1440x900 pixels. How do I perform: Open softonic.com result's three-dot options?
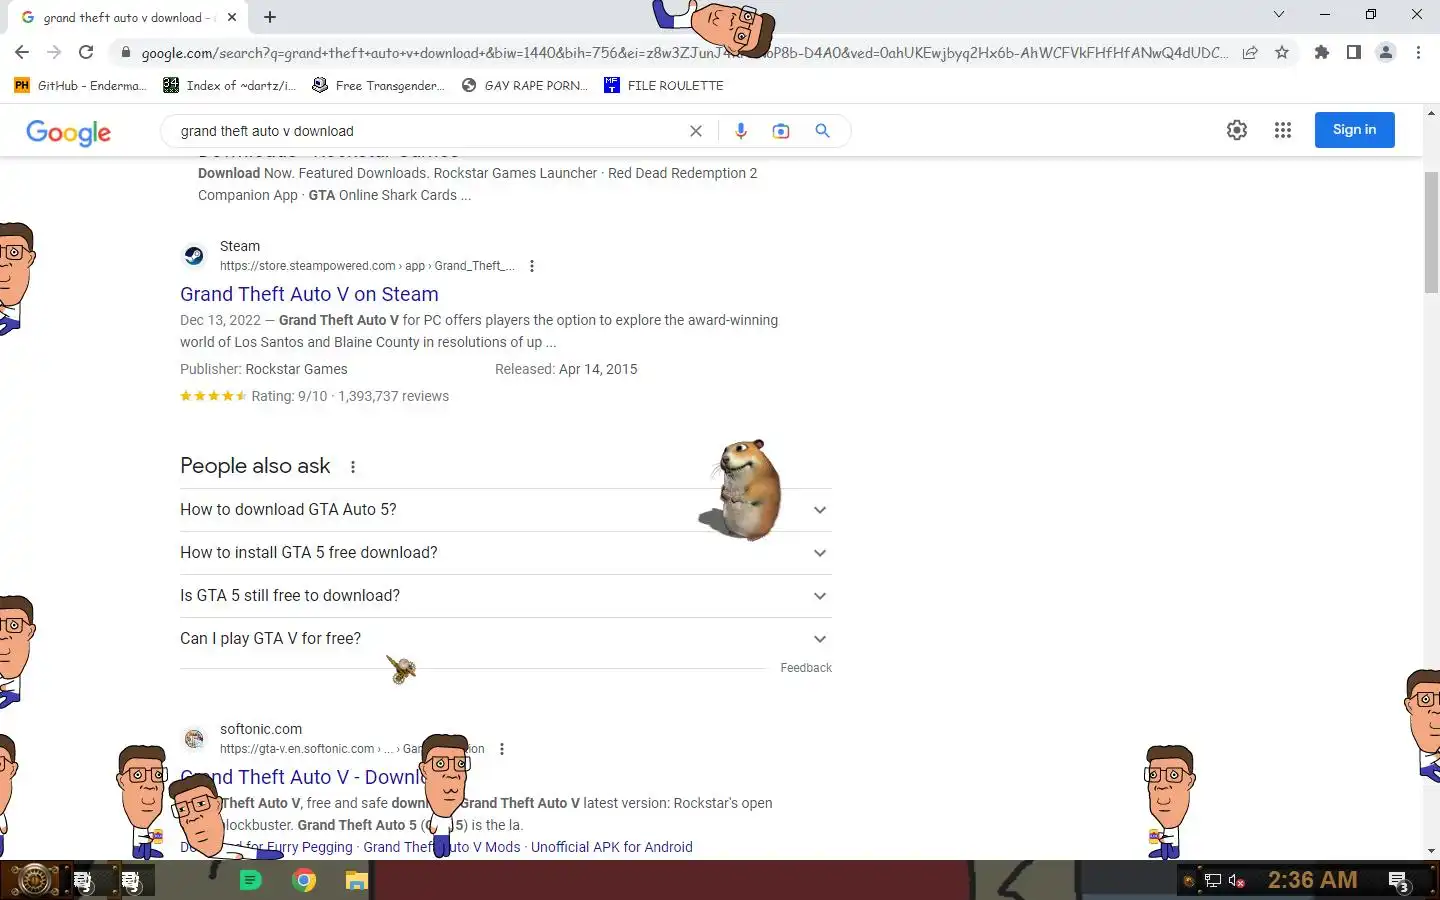502,749
